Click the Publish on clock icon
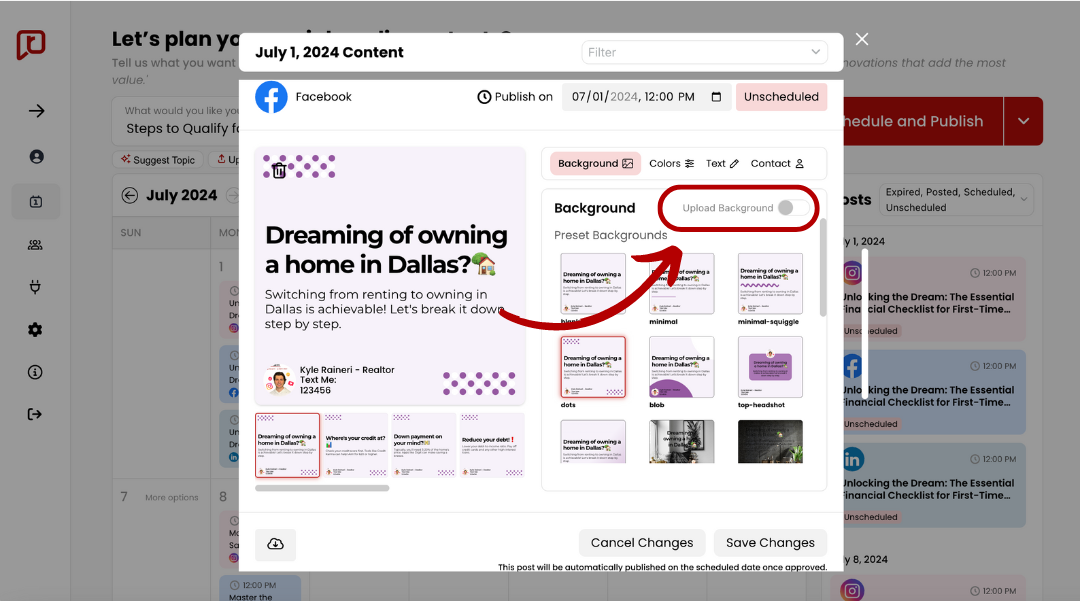Image resolution: width=1080 pixels, height=601 pixels. pos(484,97)
